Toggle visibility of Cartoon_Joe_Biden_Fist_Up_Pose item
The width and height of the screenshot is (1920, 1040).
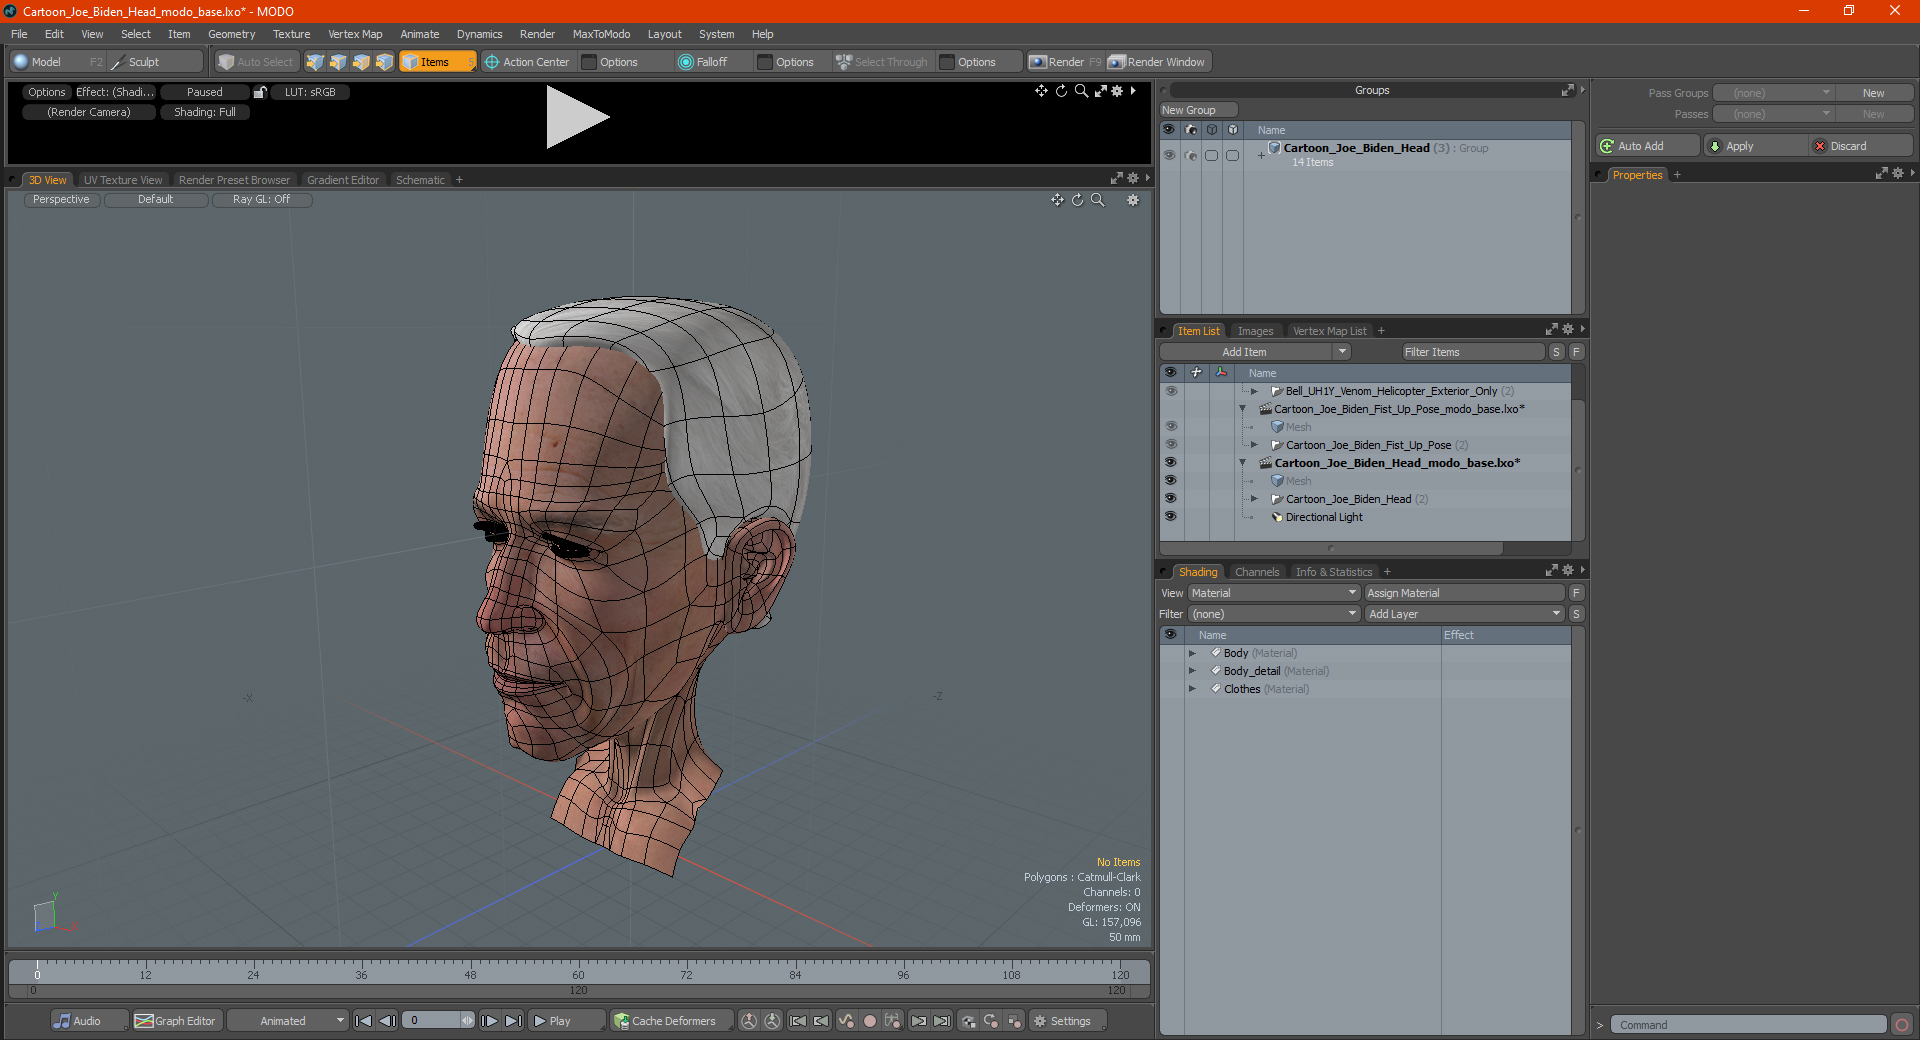click(1170, 445)
